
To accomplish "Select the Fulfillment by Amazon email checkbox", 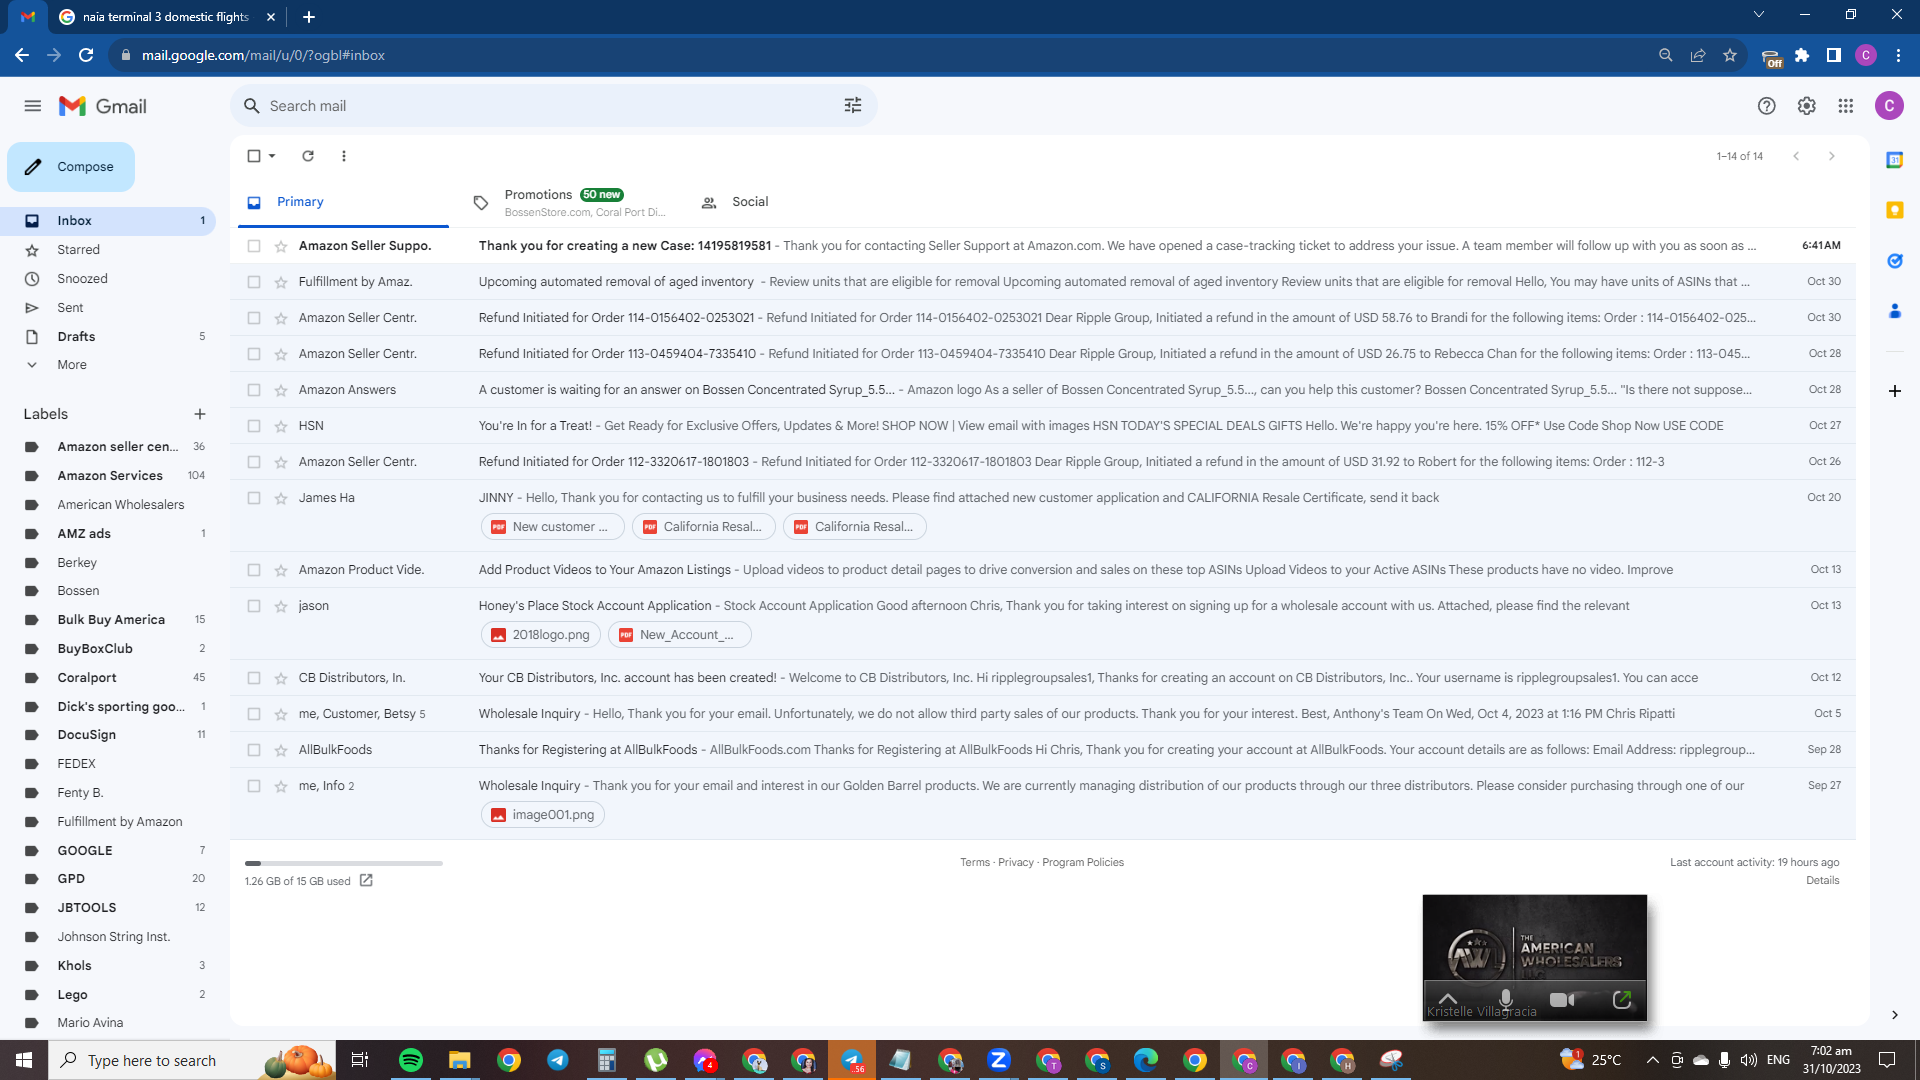I will pyautogui.click(x=254, y=282).
